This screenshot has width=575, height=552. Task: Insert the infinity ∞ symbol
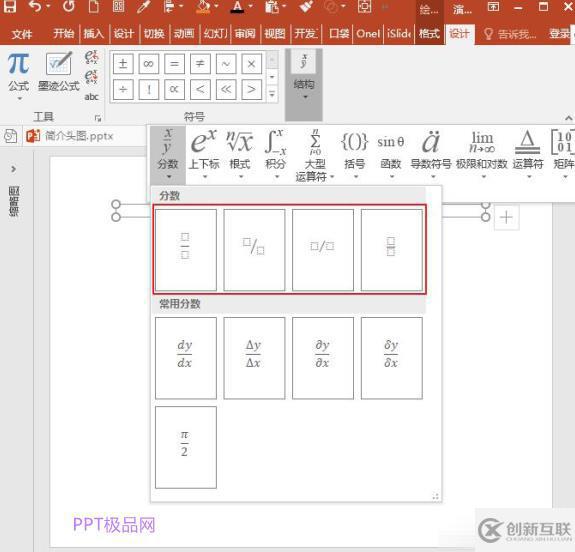pyautogui.click(x=149, y=64)
